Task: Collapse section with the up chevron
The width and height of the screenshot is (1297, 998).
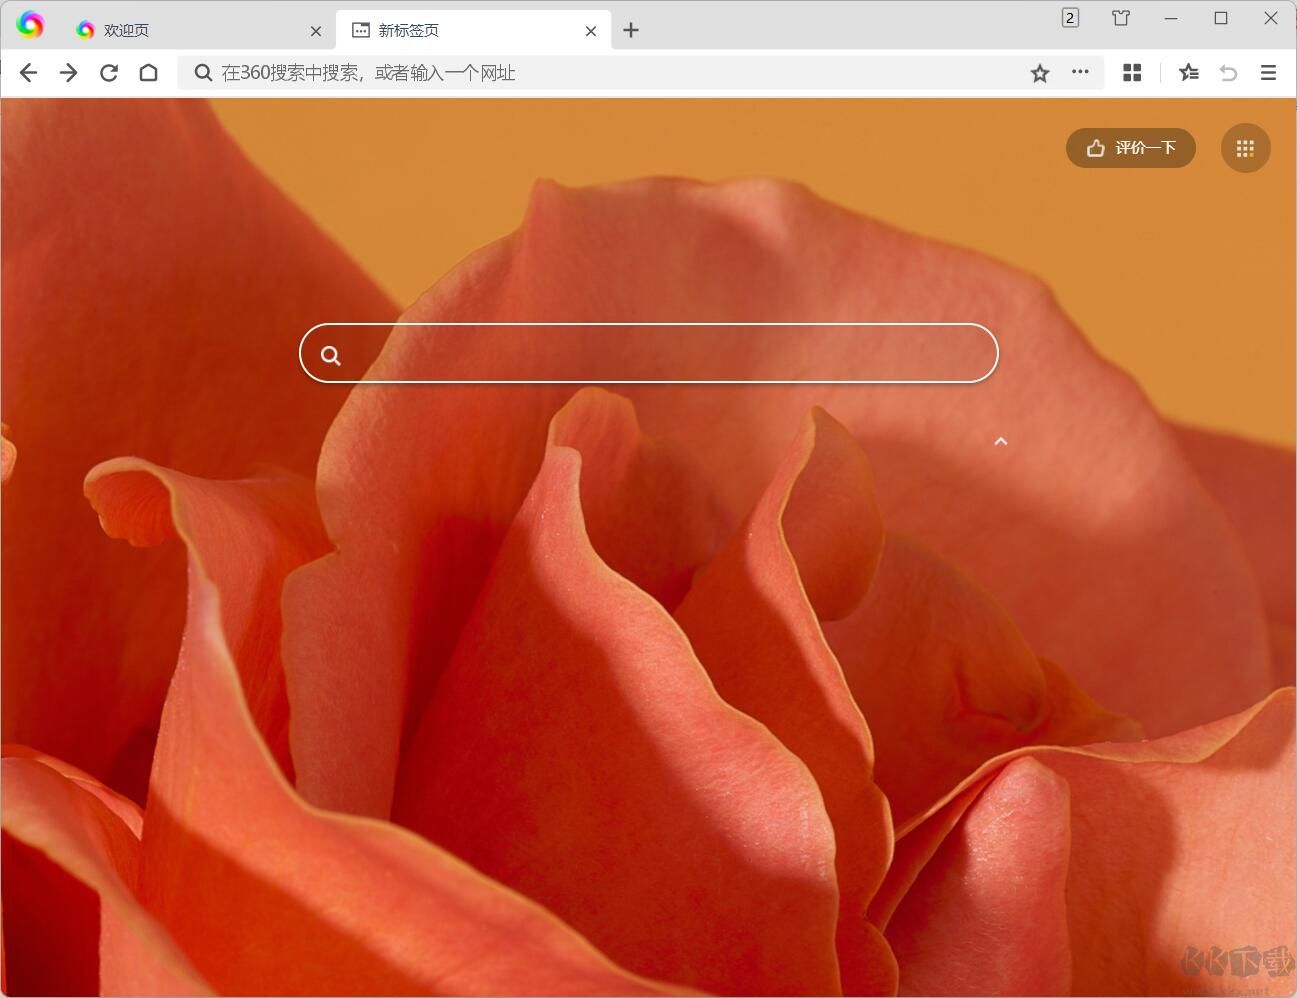Action: point(1001,441)
